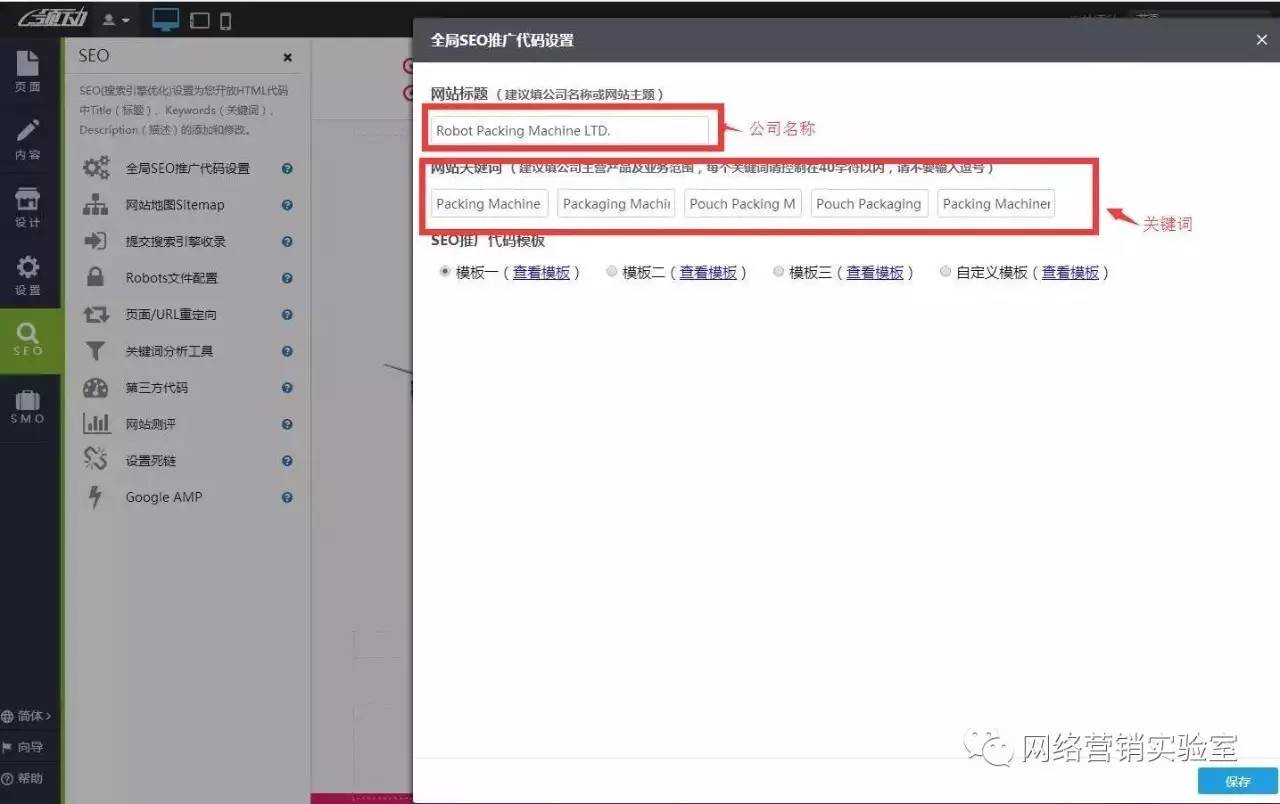The height and width of the screenshot is (804, 1280).
Task: Click the website title input field
Action: [572, 130]
